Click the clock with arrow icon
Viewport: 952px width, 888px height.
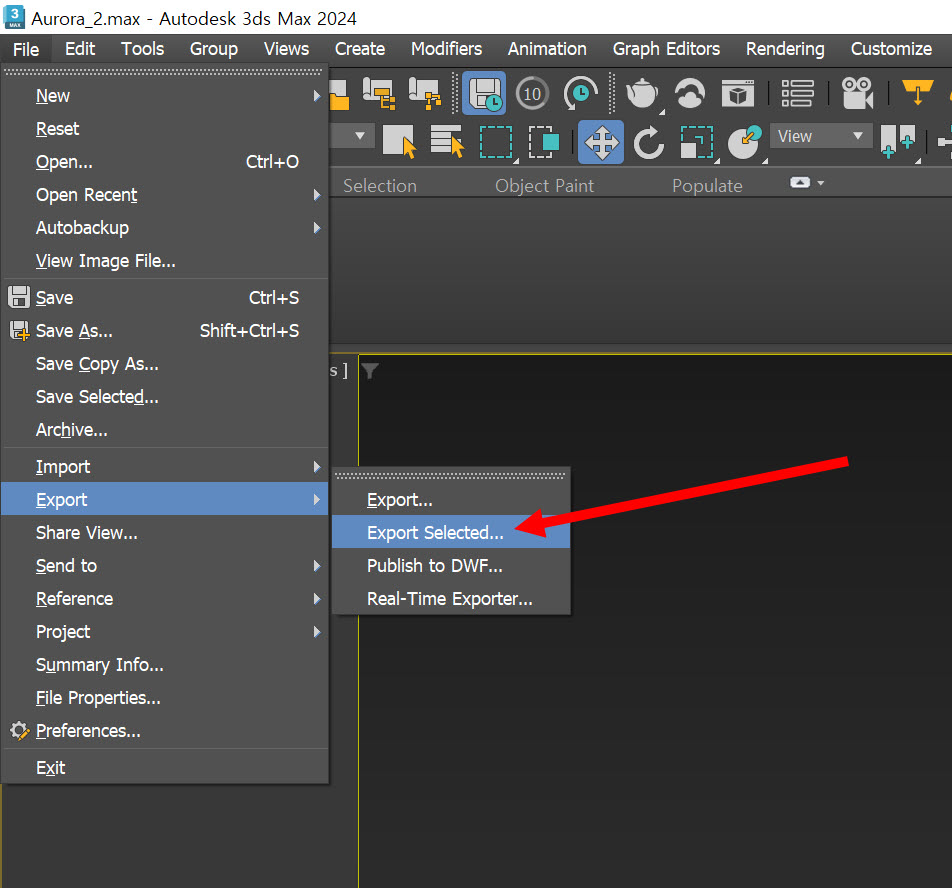pos(580,93)
